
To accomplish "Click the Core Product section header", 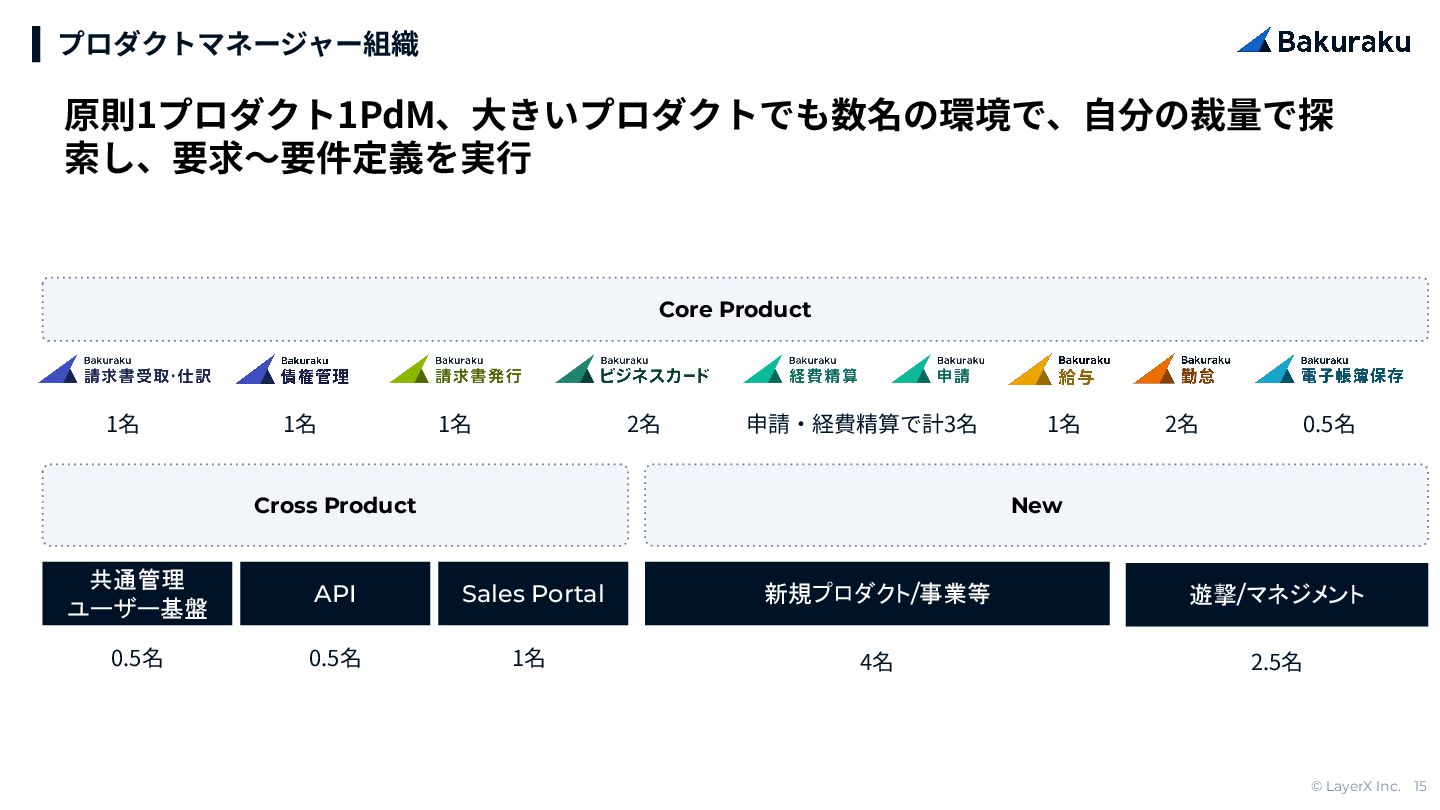I will click(x=735, y=310).
